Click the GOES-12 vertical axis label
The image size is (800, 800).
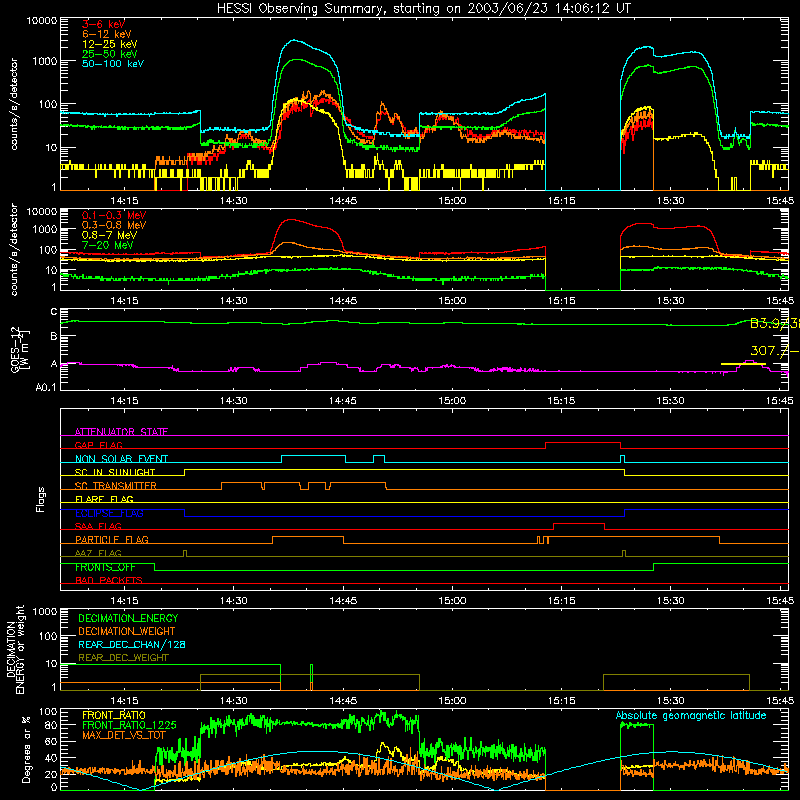pyautogui.click(x=20, y=350)
